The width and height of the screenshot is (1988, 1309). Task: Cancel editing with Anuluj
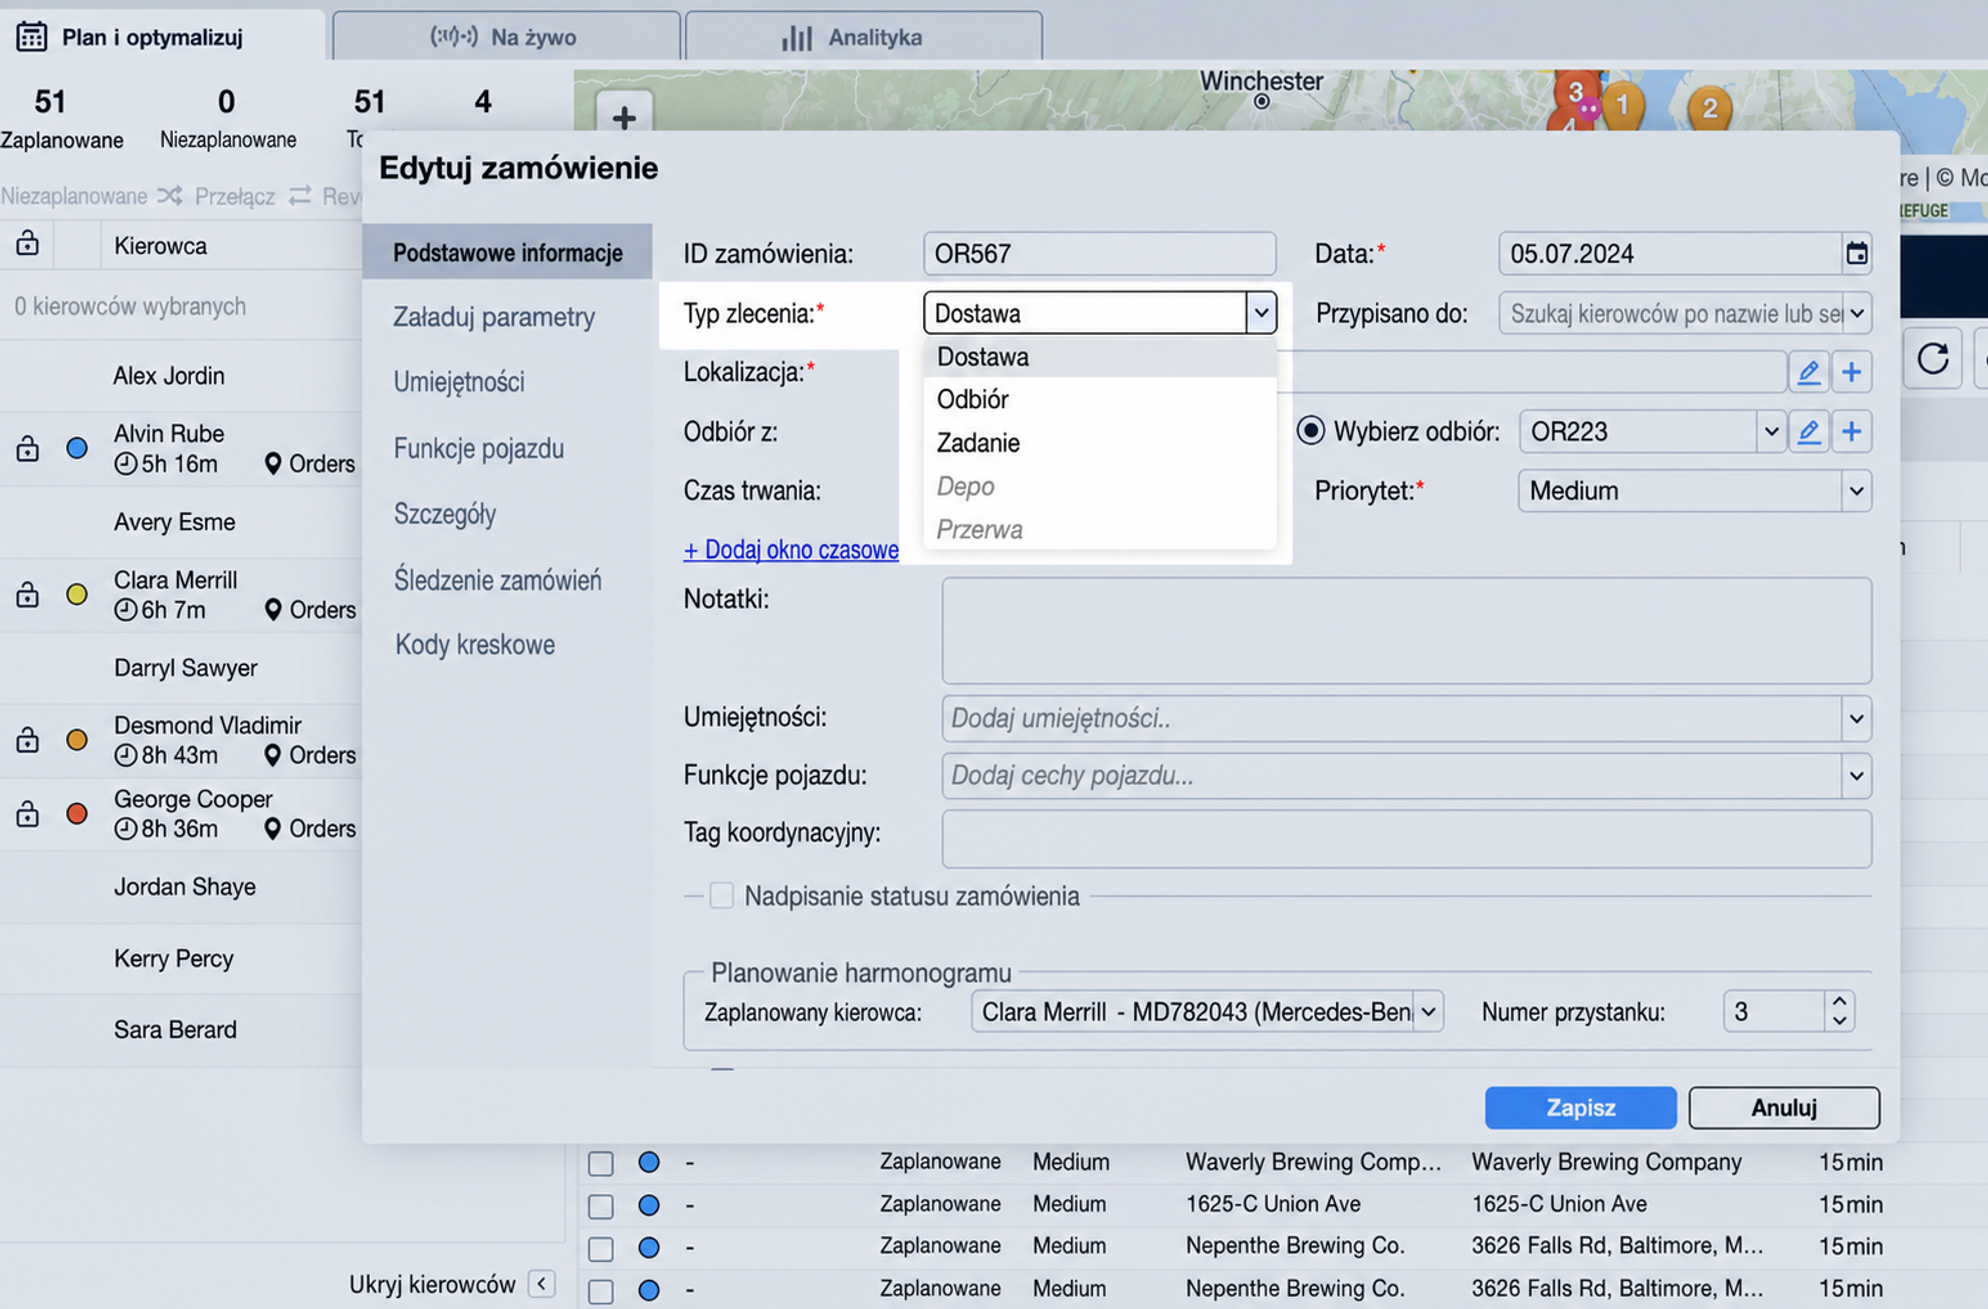pos(1783,1107)
